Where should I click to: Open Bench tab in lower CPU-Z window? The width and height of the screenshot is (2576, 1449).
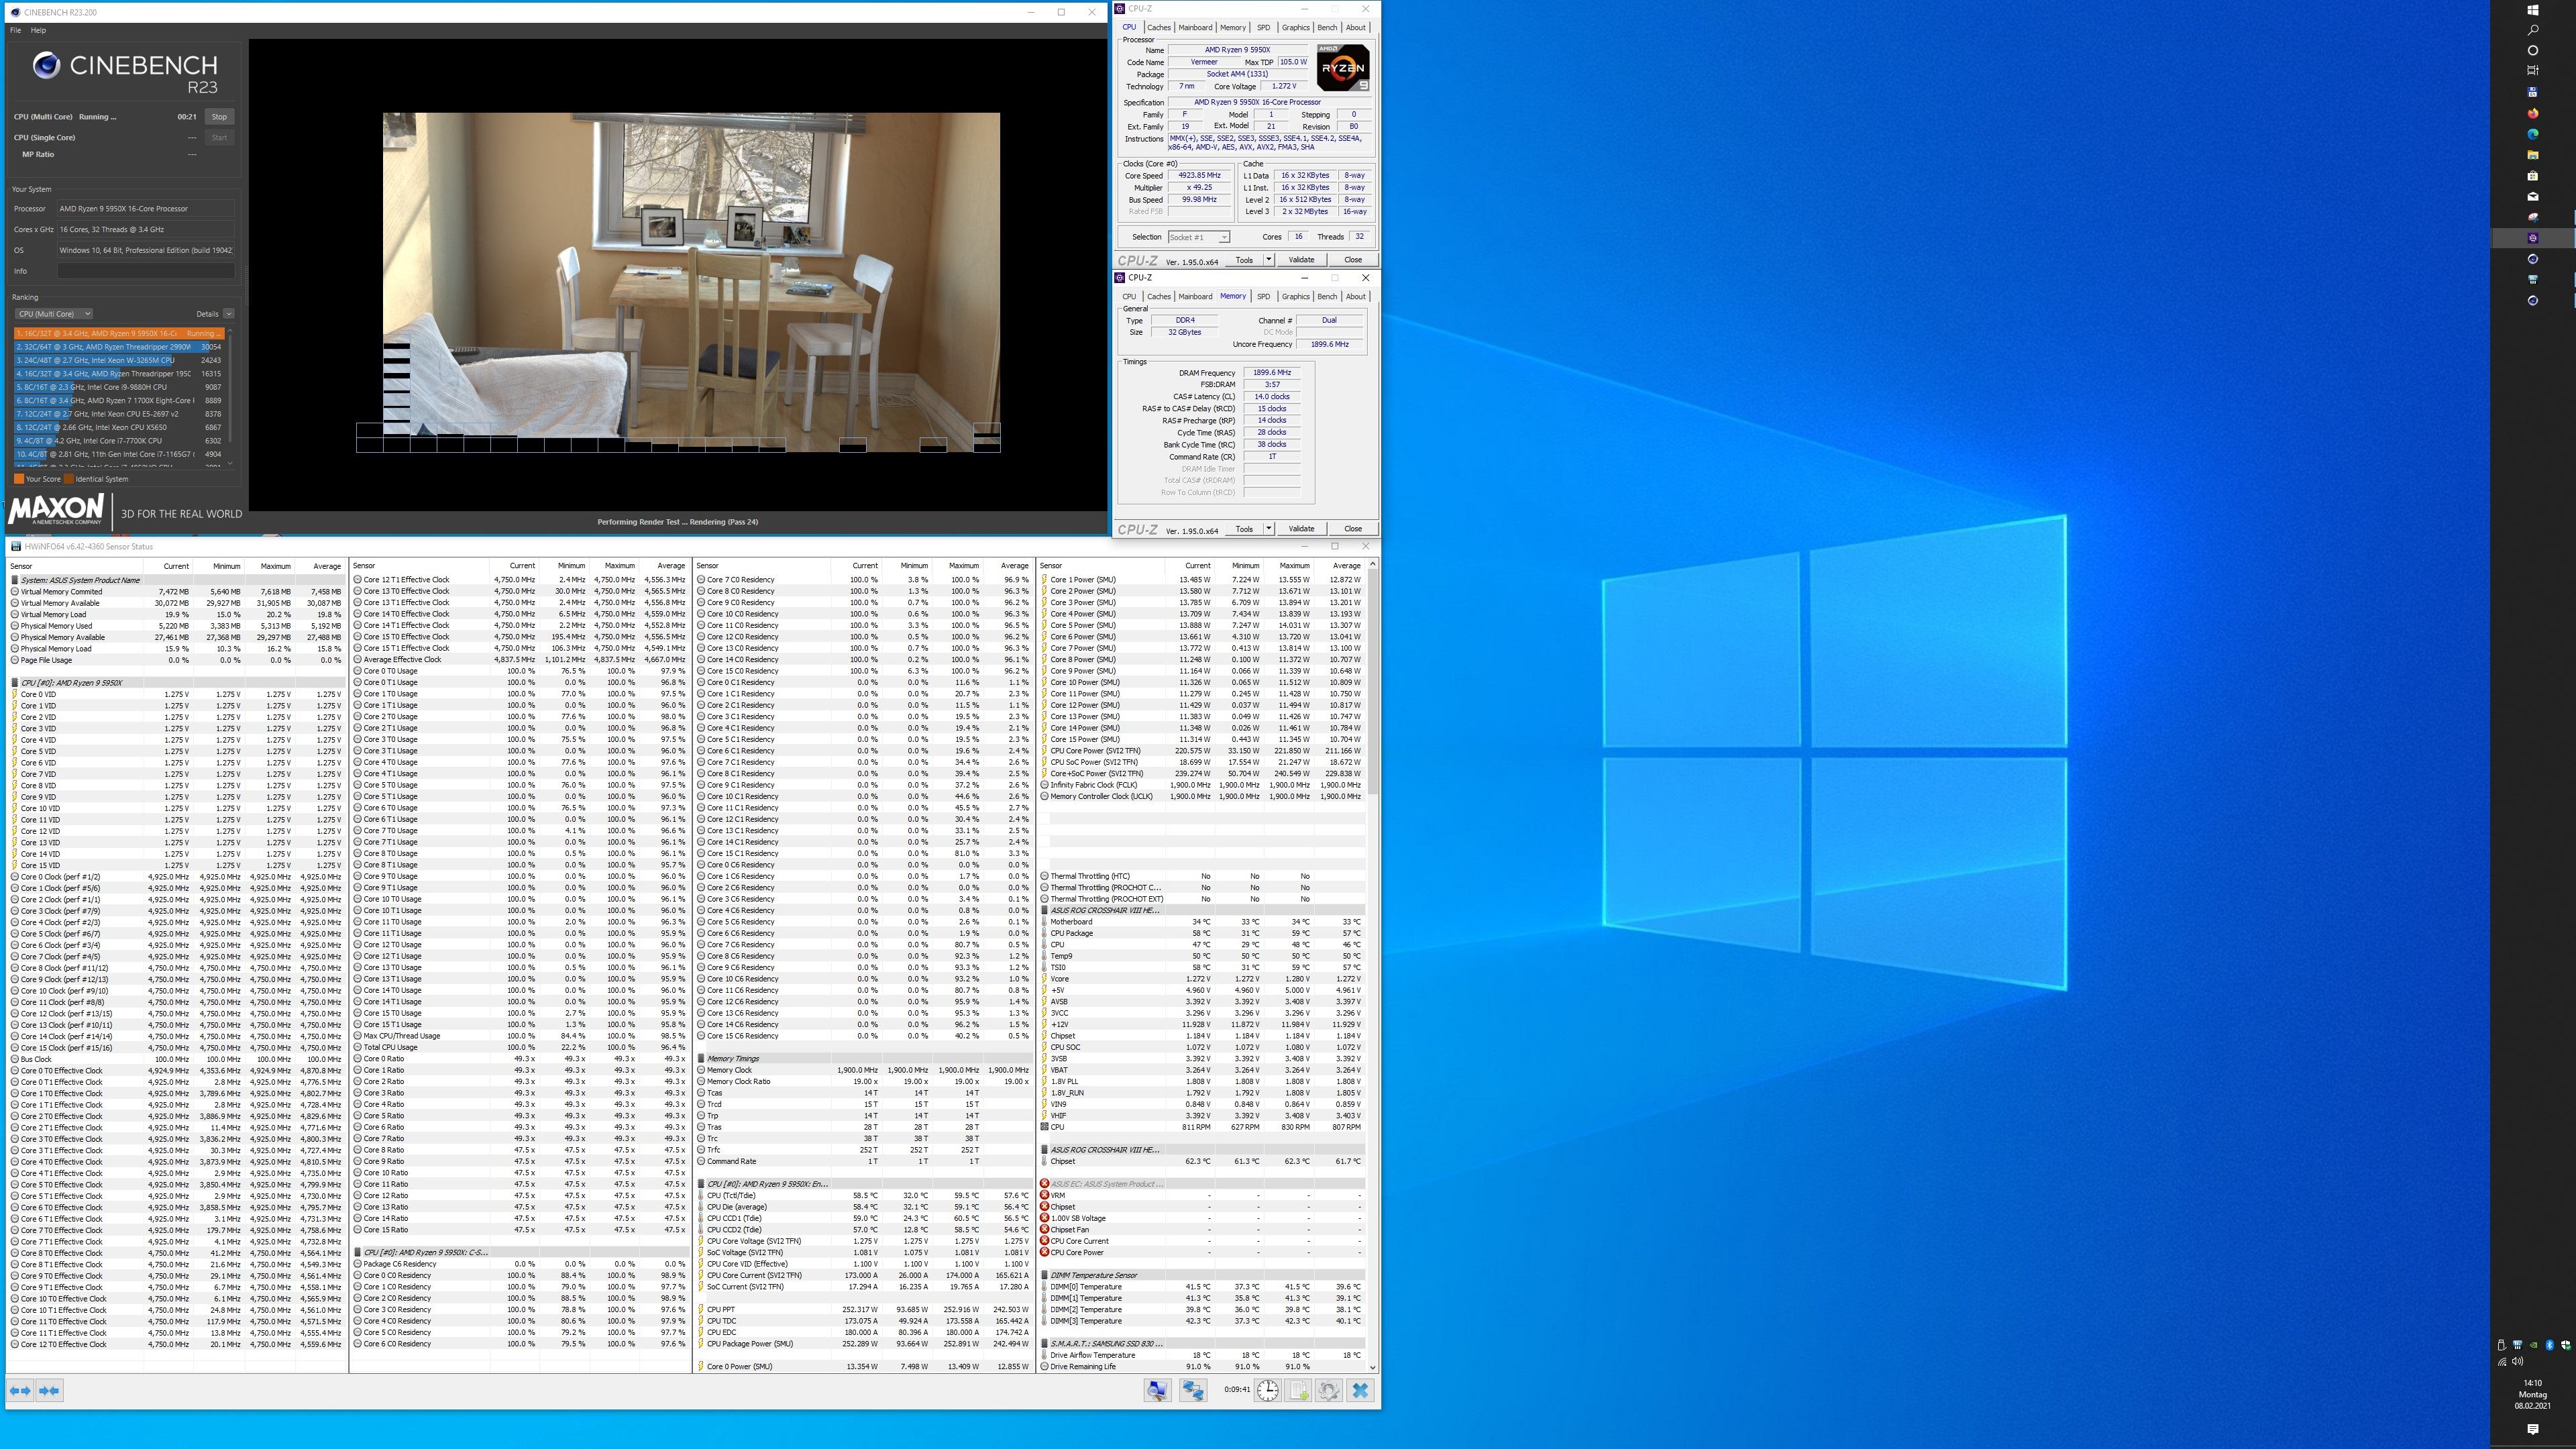1327,297
